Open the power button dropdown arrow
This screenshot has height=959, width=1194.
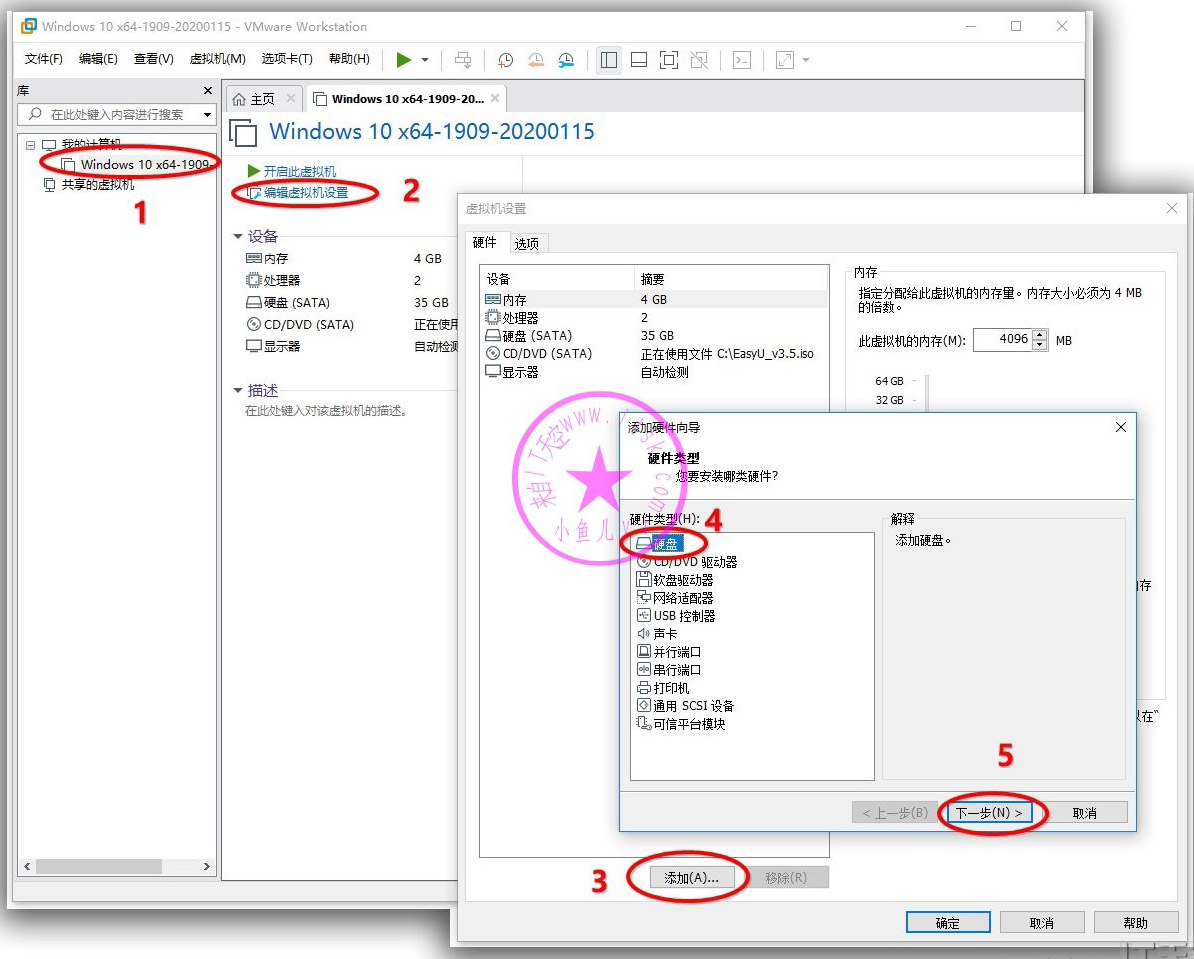pyautogui.click(x=425, y=59)
